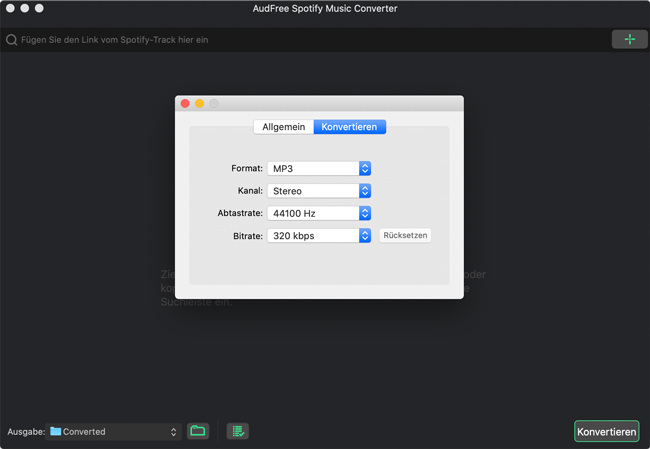Image resolution: width=650 pixels, height=449 pixels.
Task: Open the Abtastrate dropdown showing 44100 Hz
Action: point(319,213)
